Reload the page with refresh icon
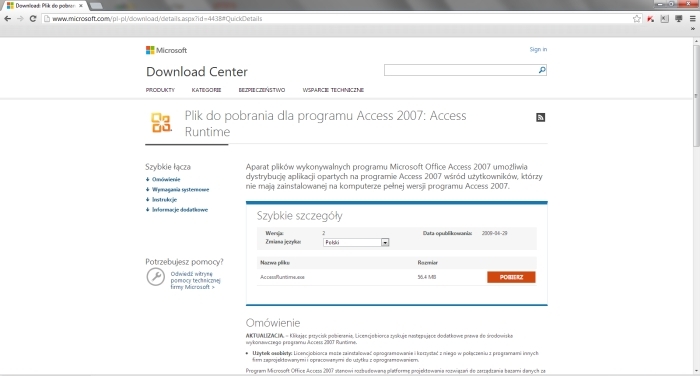Viewport: 700px width, 376px height. [x=33, y=19]
